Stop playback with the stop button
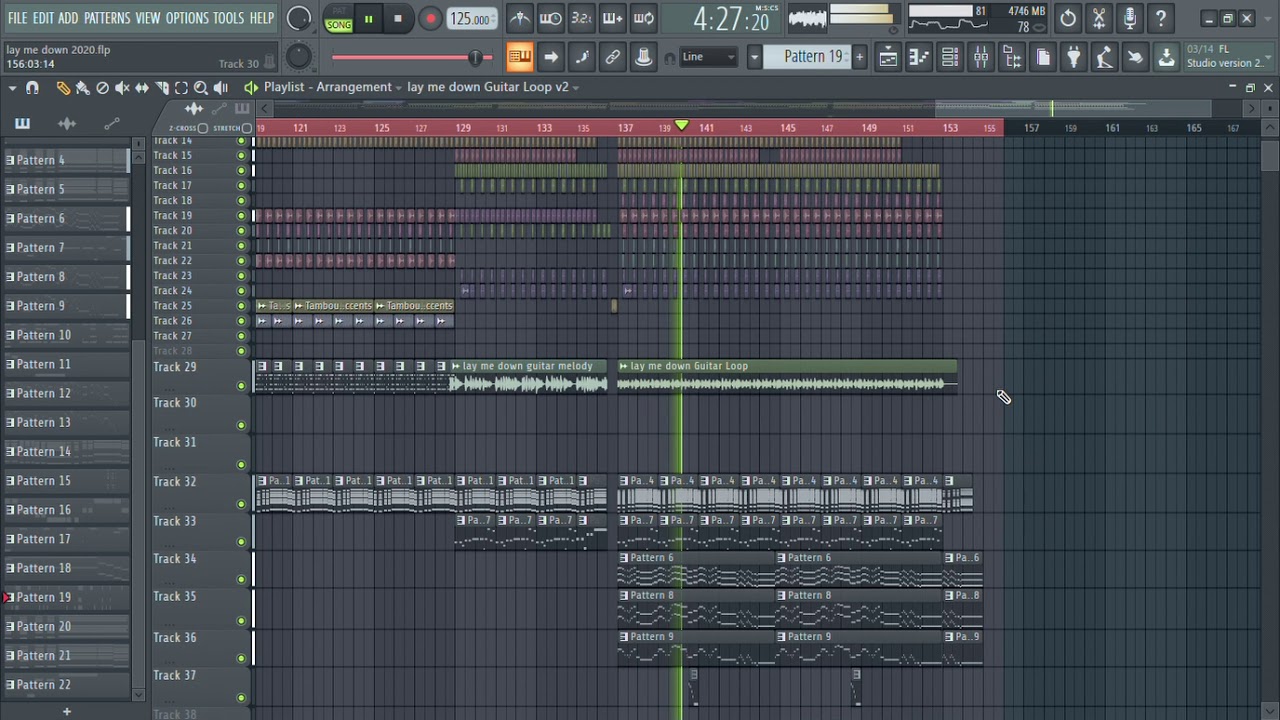The width and height of the screenshot is (1280, 720). 398,19
